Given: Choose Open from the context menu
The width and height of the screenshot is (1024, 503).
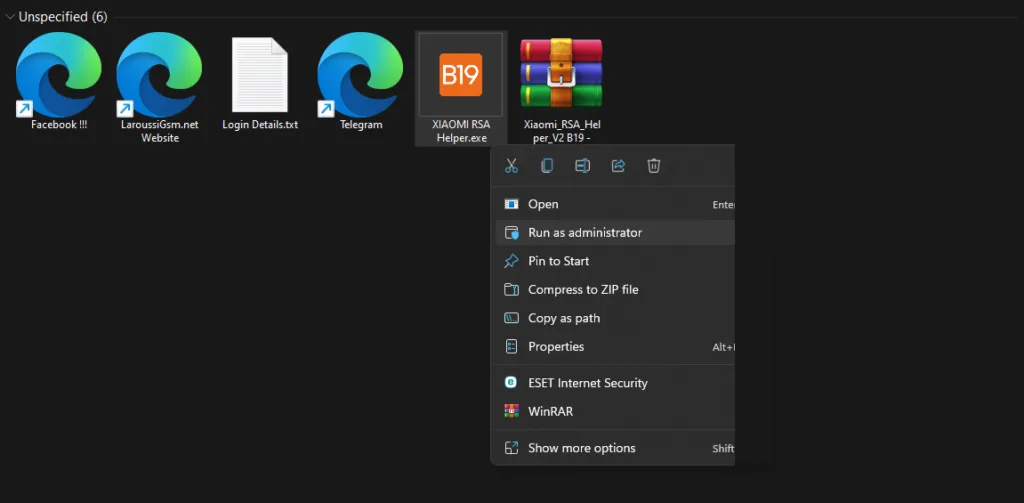Looking at the screenshot, I should point(615,204).
